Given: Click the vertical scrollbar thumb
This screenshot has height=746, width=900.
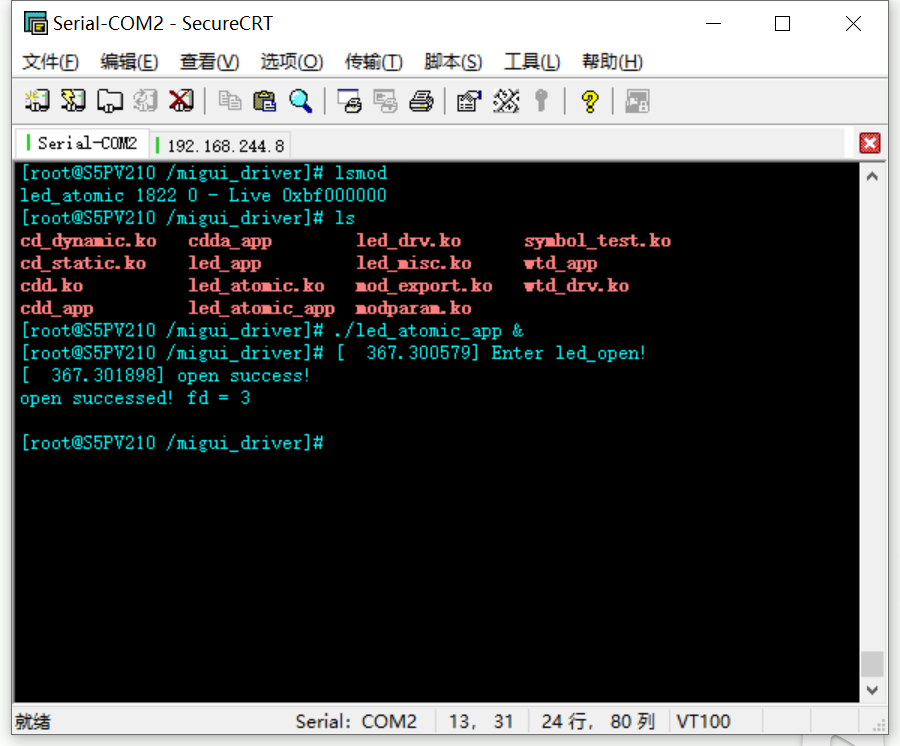Looking at the screenshot, I should pos(872,664).
